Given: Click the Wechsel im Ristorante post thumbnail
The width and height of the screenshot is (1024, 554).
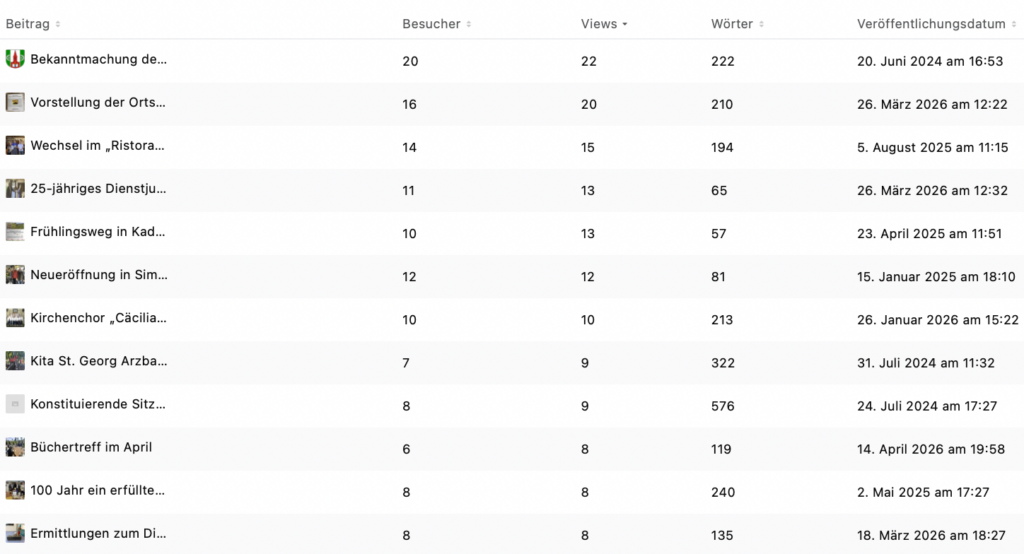Looking at the screenshot, I should [15, 146].
